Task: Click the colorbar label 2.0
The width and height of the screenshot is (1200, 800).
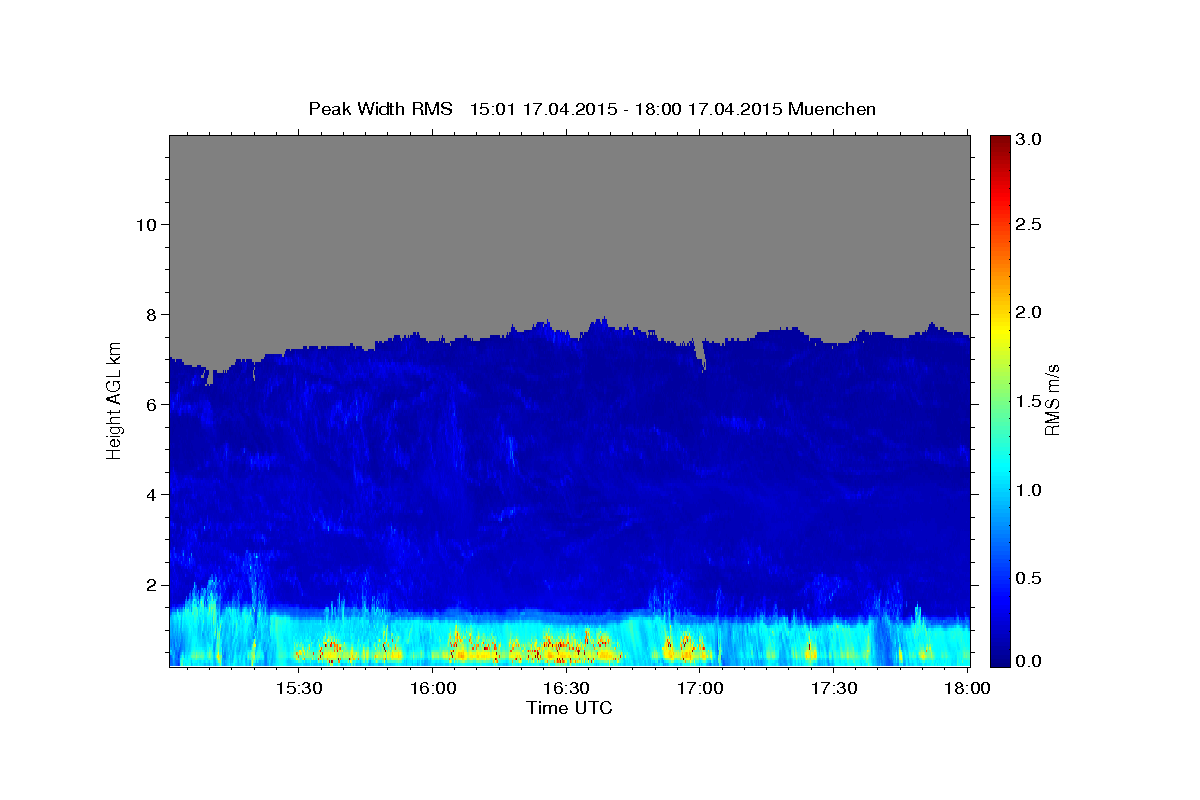Action: [1030, 312]
